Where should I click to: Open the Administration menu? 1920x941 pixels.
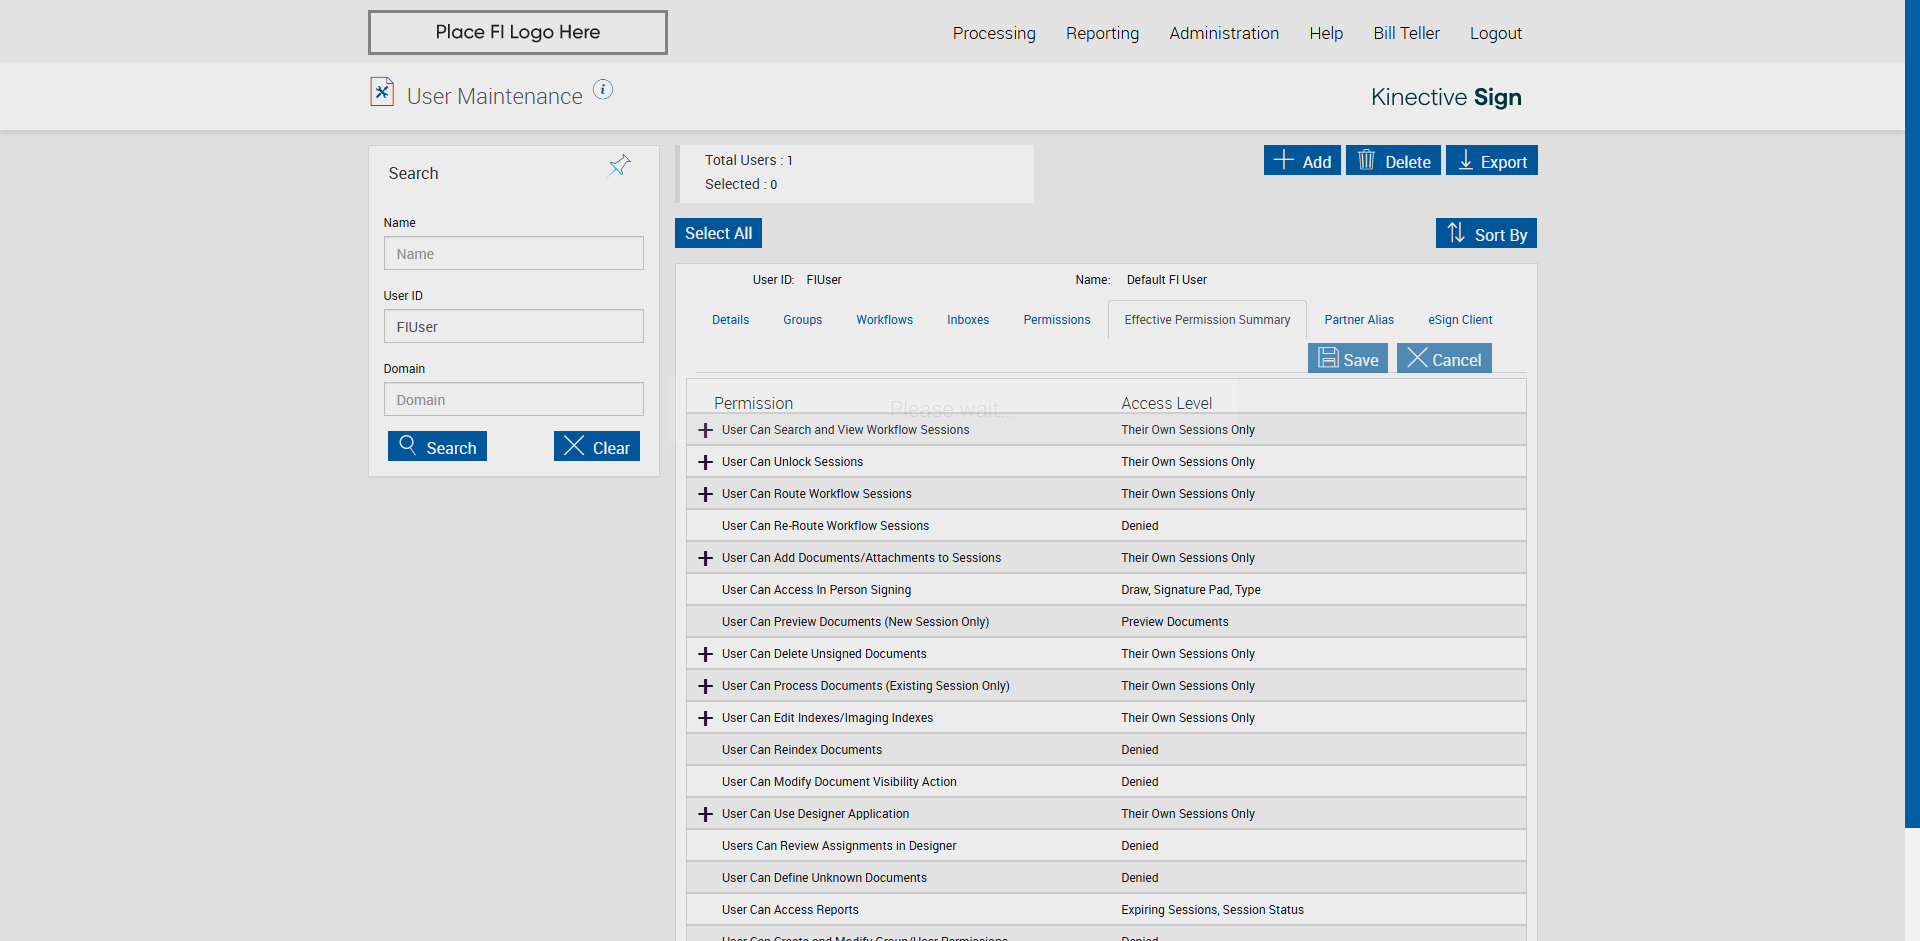[1223, 33]
